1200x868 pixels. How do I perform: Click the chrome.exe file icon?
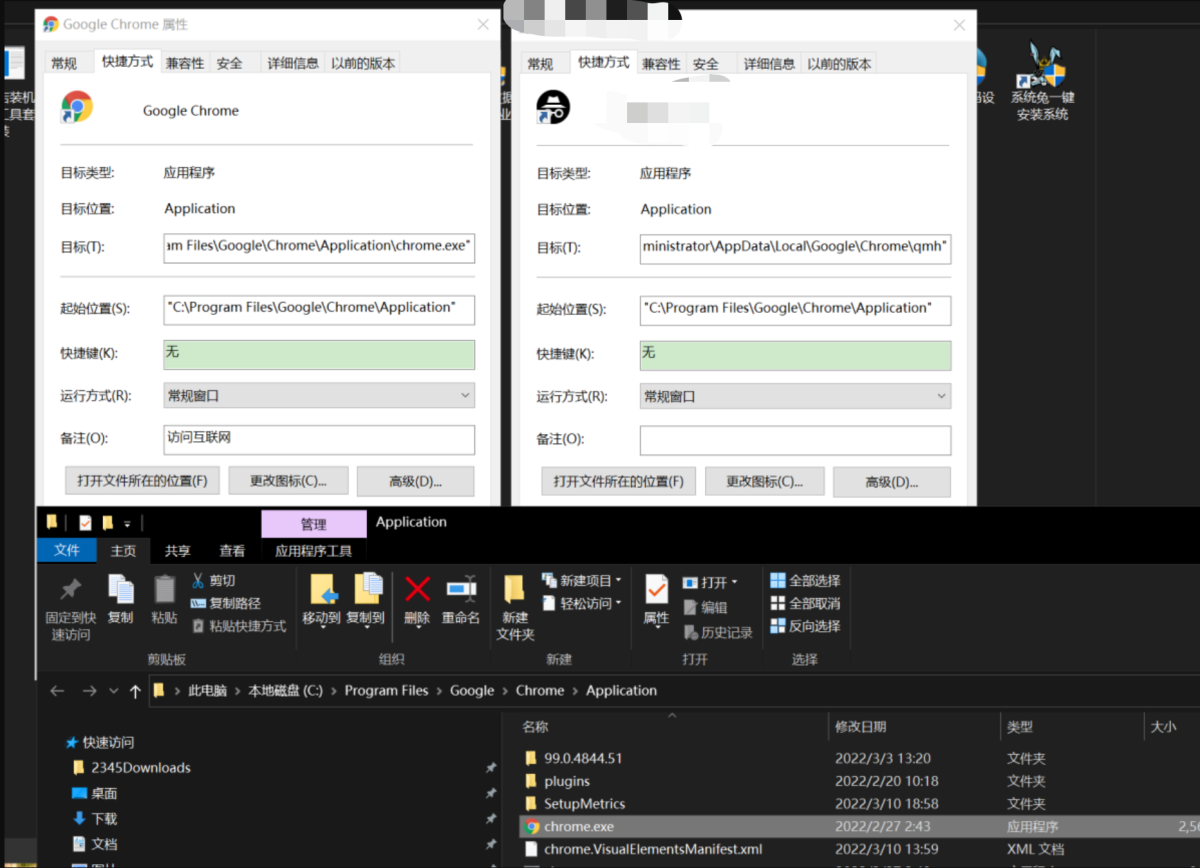[532, 827]
